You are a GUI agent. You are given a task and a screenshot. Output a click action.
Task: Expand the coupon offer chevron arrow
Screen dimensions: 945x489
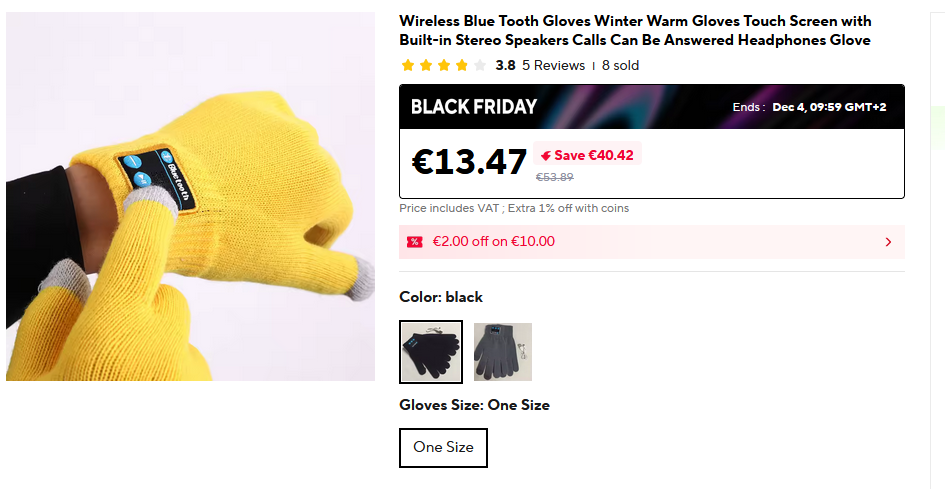pyautogui.click(x=888, y=242)
